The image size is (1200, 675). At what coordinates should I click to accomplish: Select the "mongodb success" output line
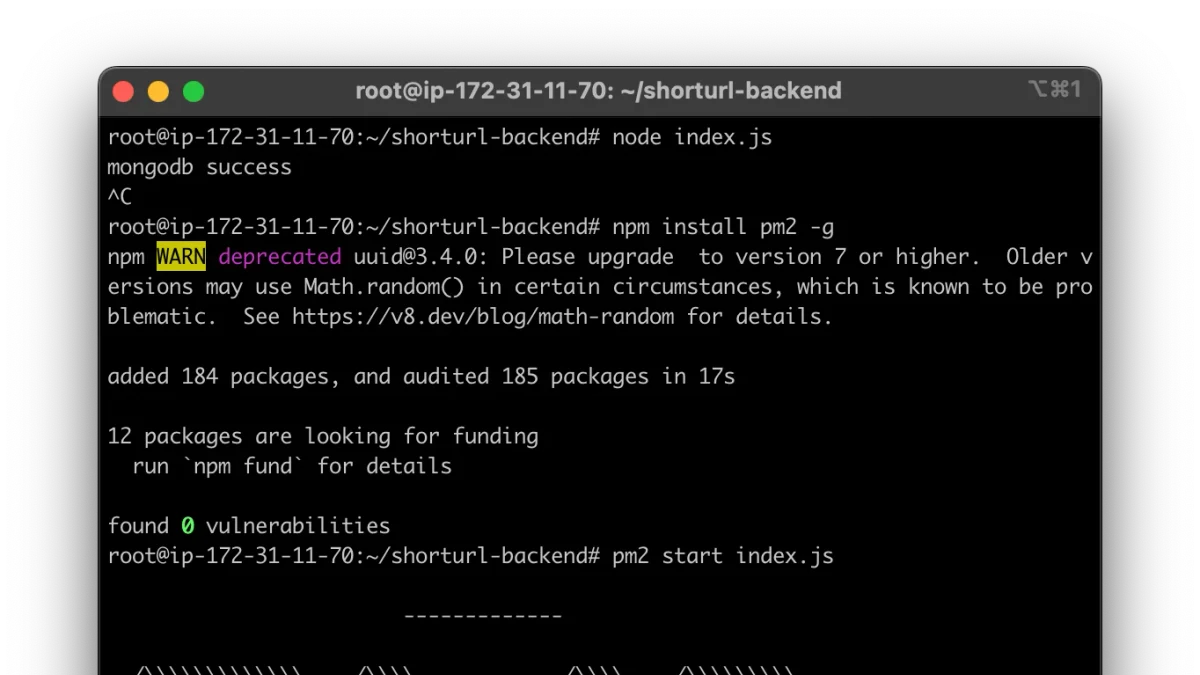(x=200, y=167)
